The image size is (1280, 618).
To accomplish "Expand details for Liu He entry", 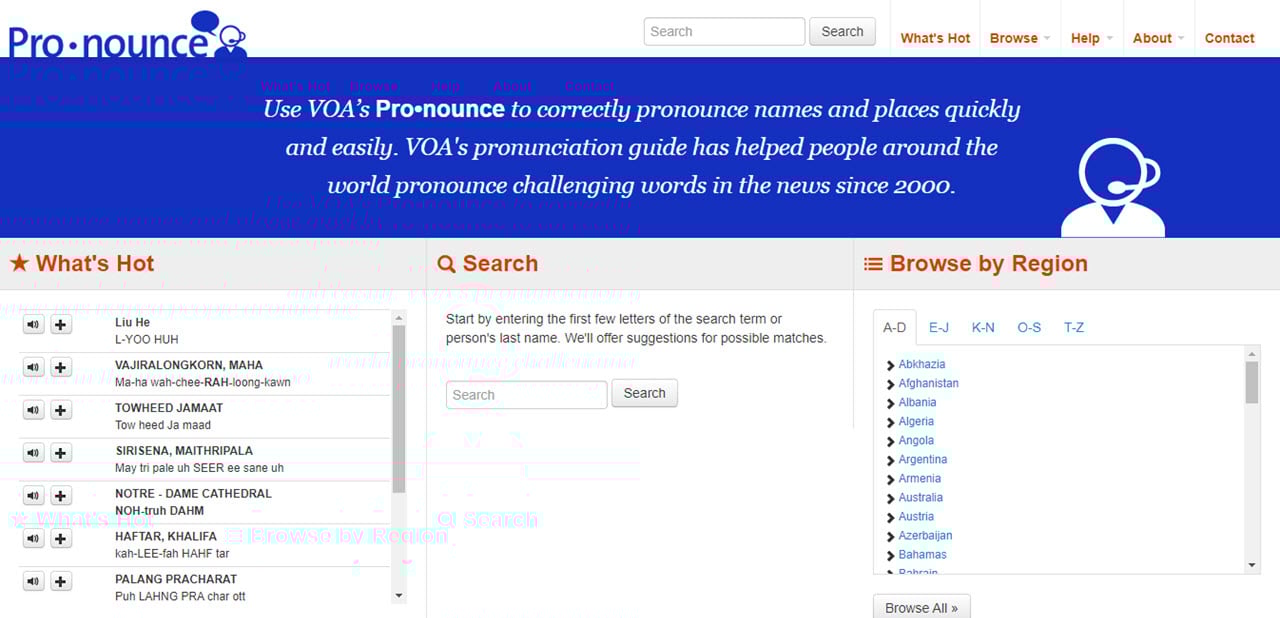I will (x=61, y=324).
